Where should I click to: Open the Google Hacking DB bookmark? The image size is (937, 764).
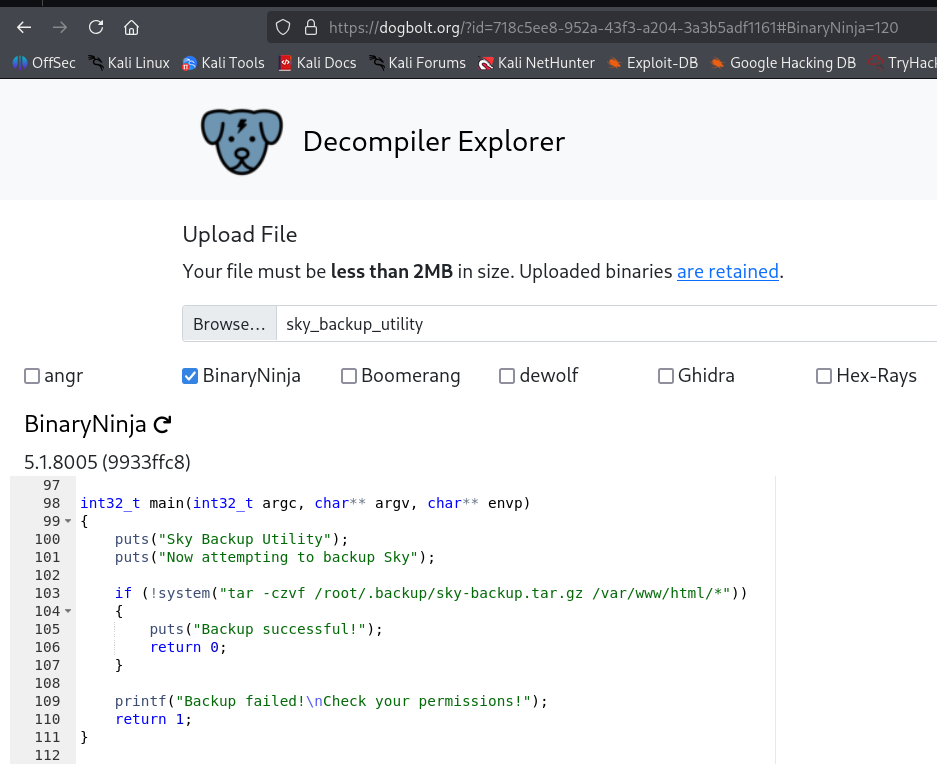click(782, 63)
